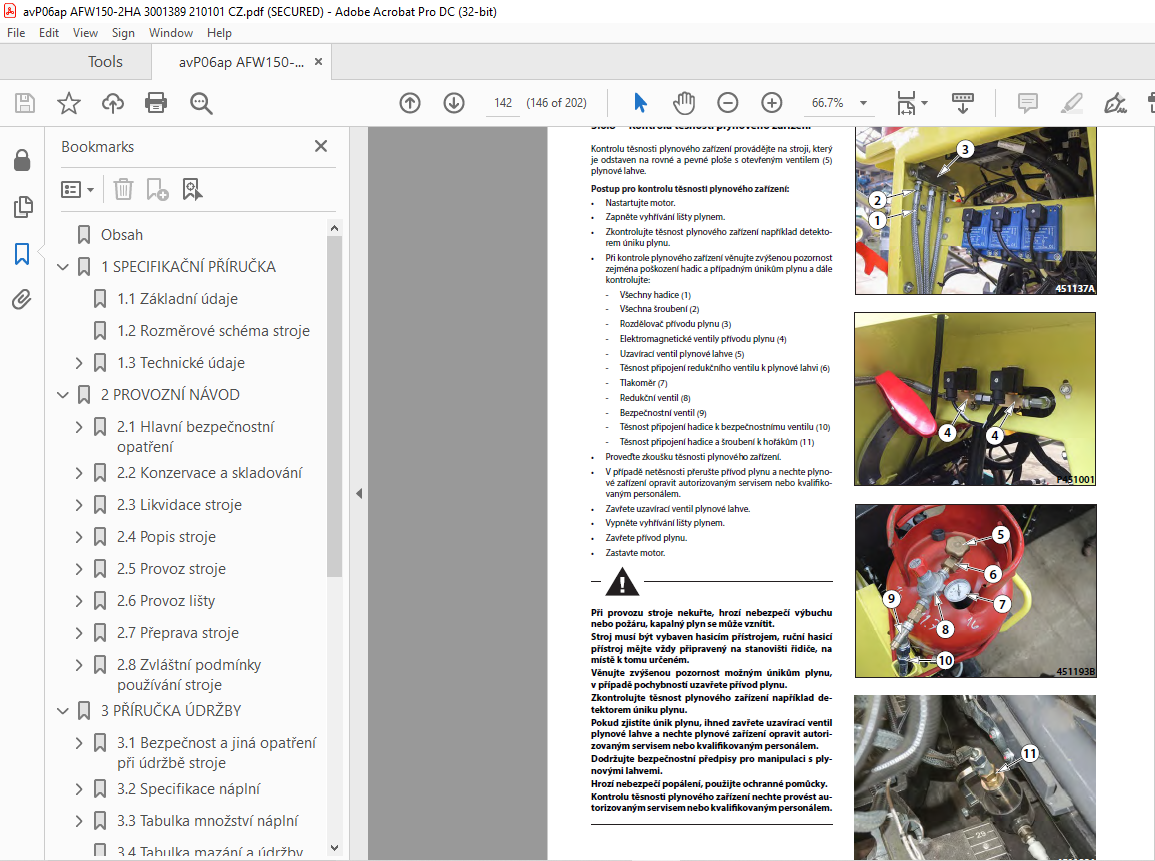Image resolution: width=1155 pixels, height=861 pixels.
Task: Expand '2.1 Hlavní bezpečnostní opatření' bookmark
Action: pos(79,427)
